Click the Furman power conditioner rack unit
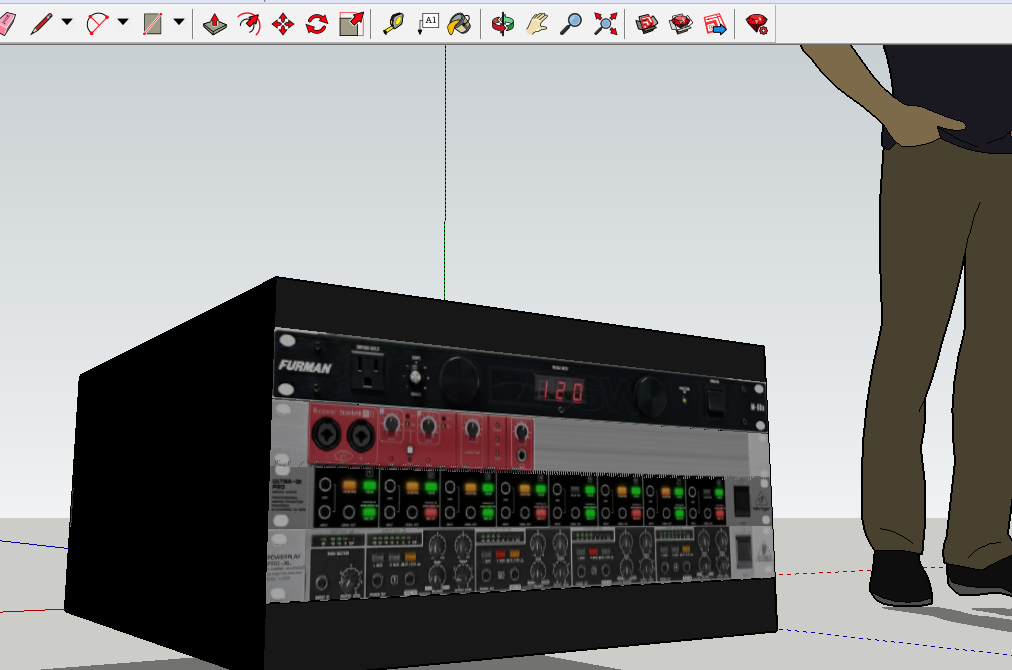The width and height of the screenshot is (1012, 670). click(520, 381)
